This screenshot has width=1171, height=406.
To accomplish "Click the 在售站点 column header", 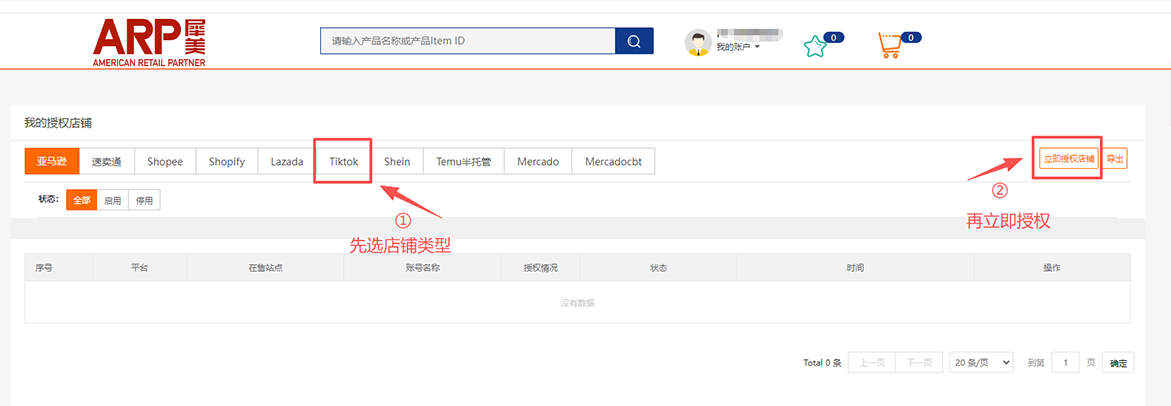I will (265, 267).
